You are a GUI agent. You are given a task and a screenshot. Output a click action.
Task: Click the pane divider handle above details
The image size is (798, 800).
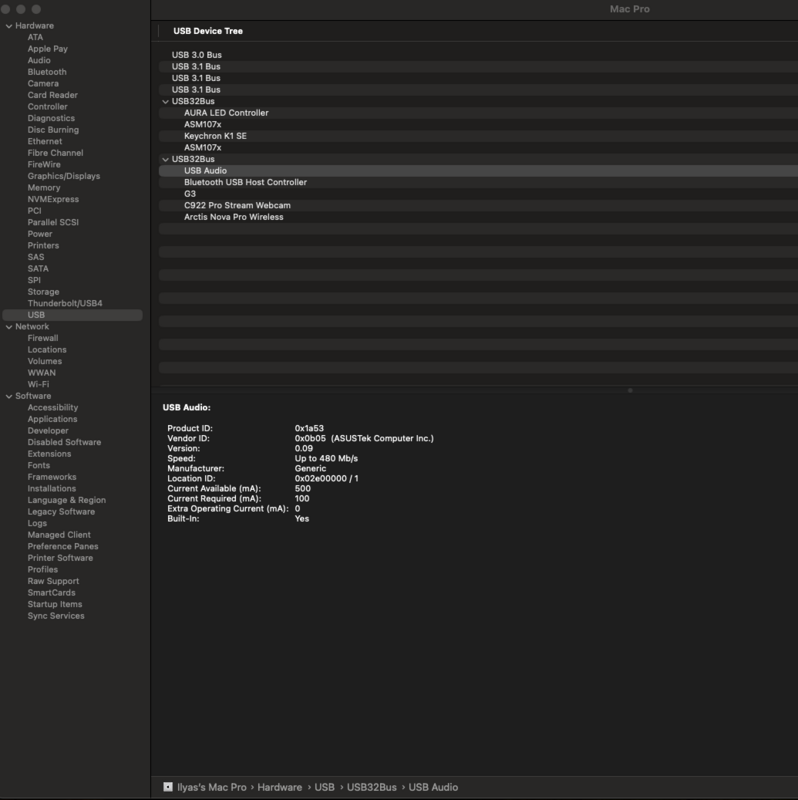pos(630,391)
